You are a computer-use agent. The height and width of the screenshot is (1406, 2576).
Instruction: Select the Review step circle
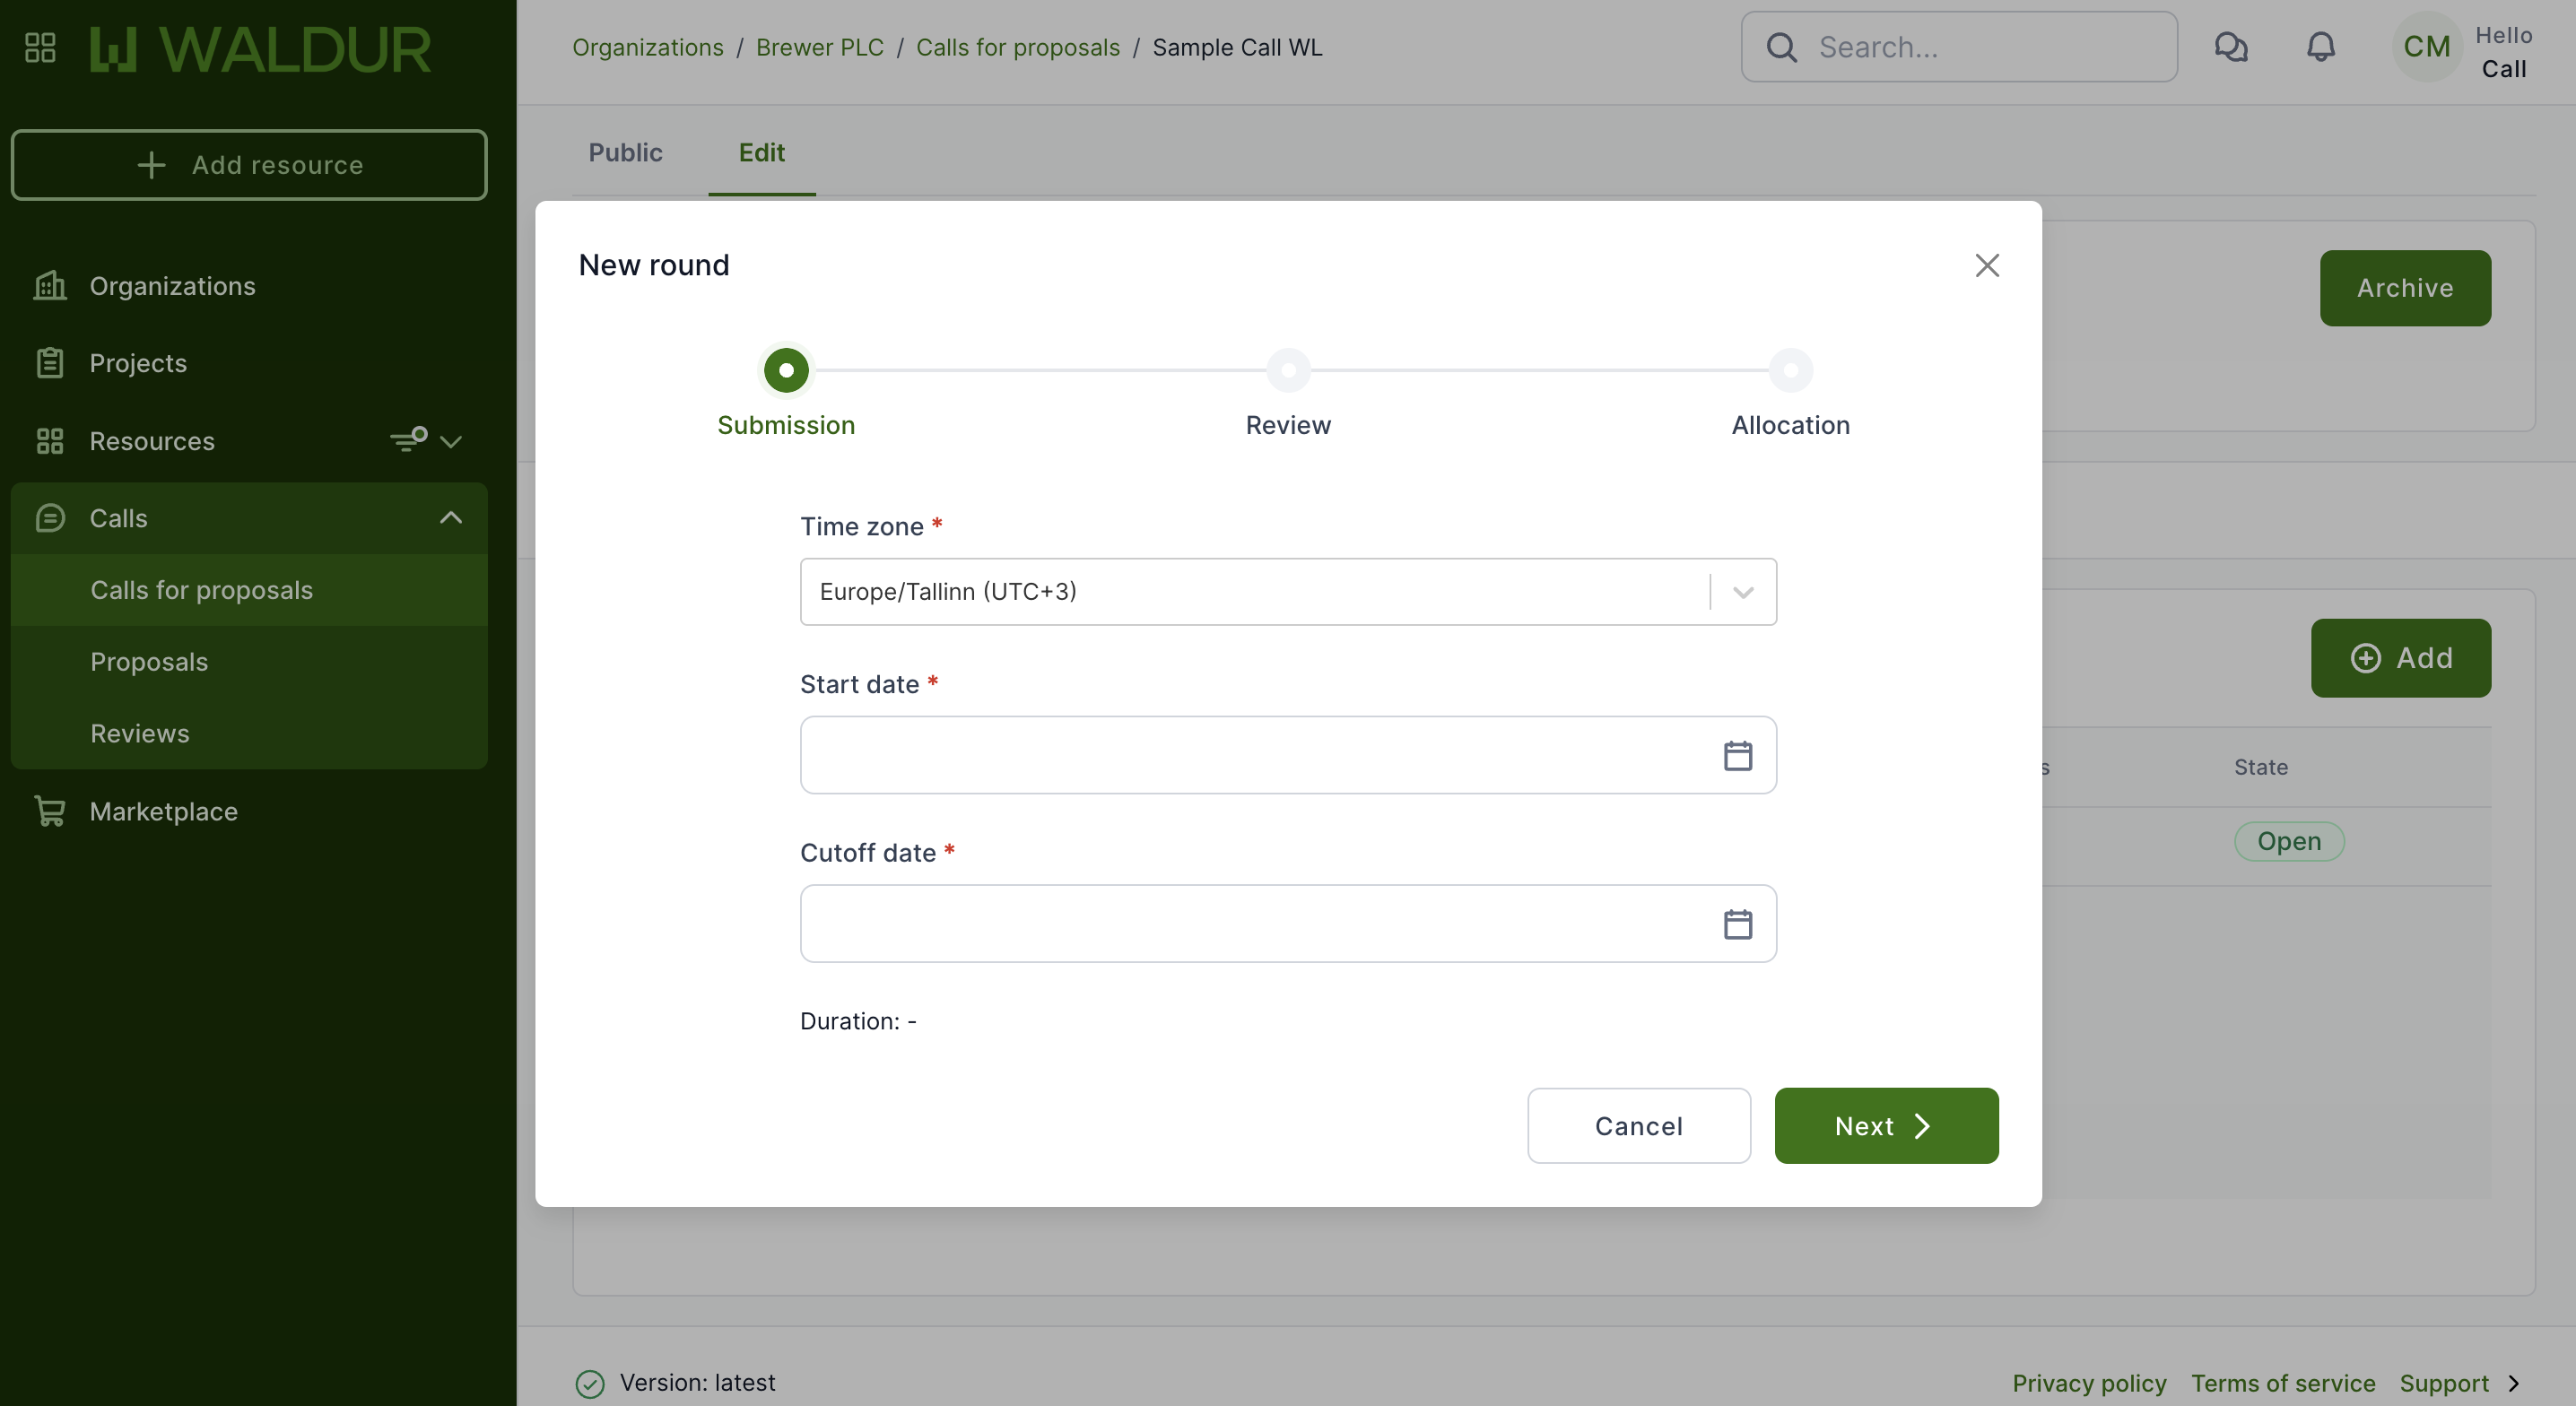pos(1288,371)
